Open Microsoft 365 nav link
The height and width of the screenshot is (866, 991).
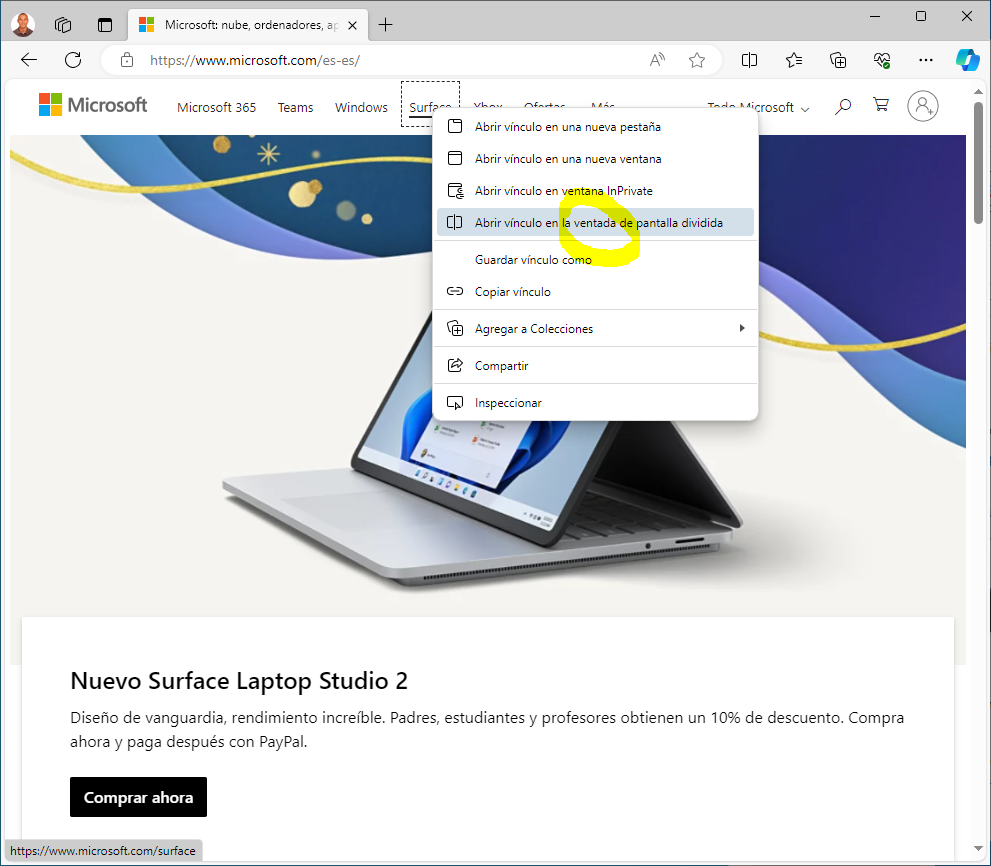(216, 107)
